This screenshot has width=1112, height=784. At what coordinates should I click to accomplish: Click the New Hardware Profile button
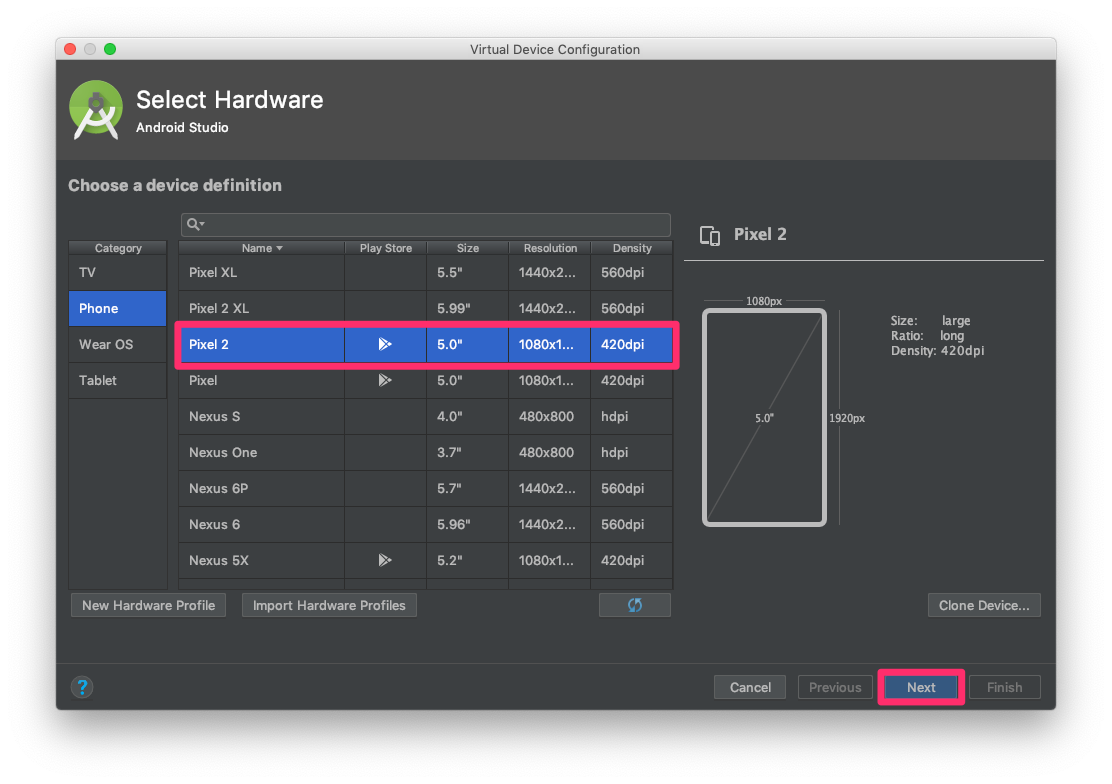tap(148, 605)
